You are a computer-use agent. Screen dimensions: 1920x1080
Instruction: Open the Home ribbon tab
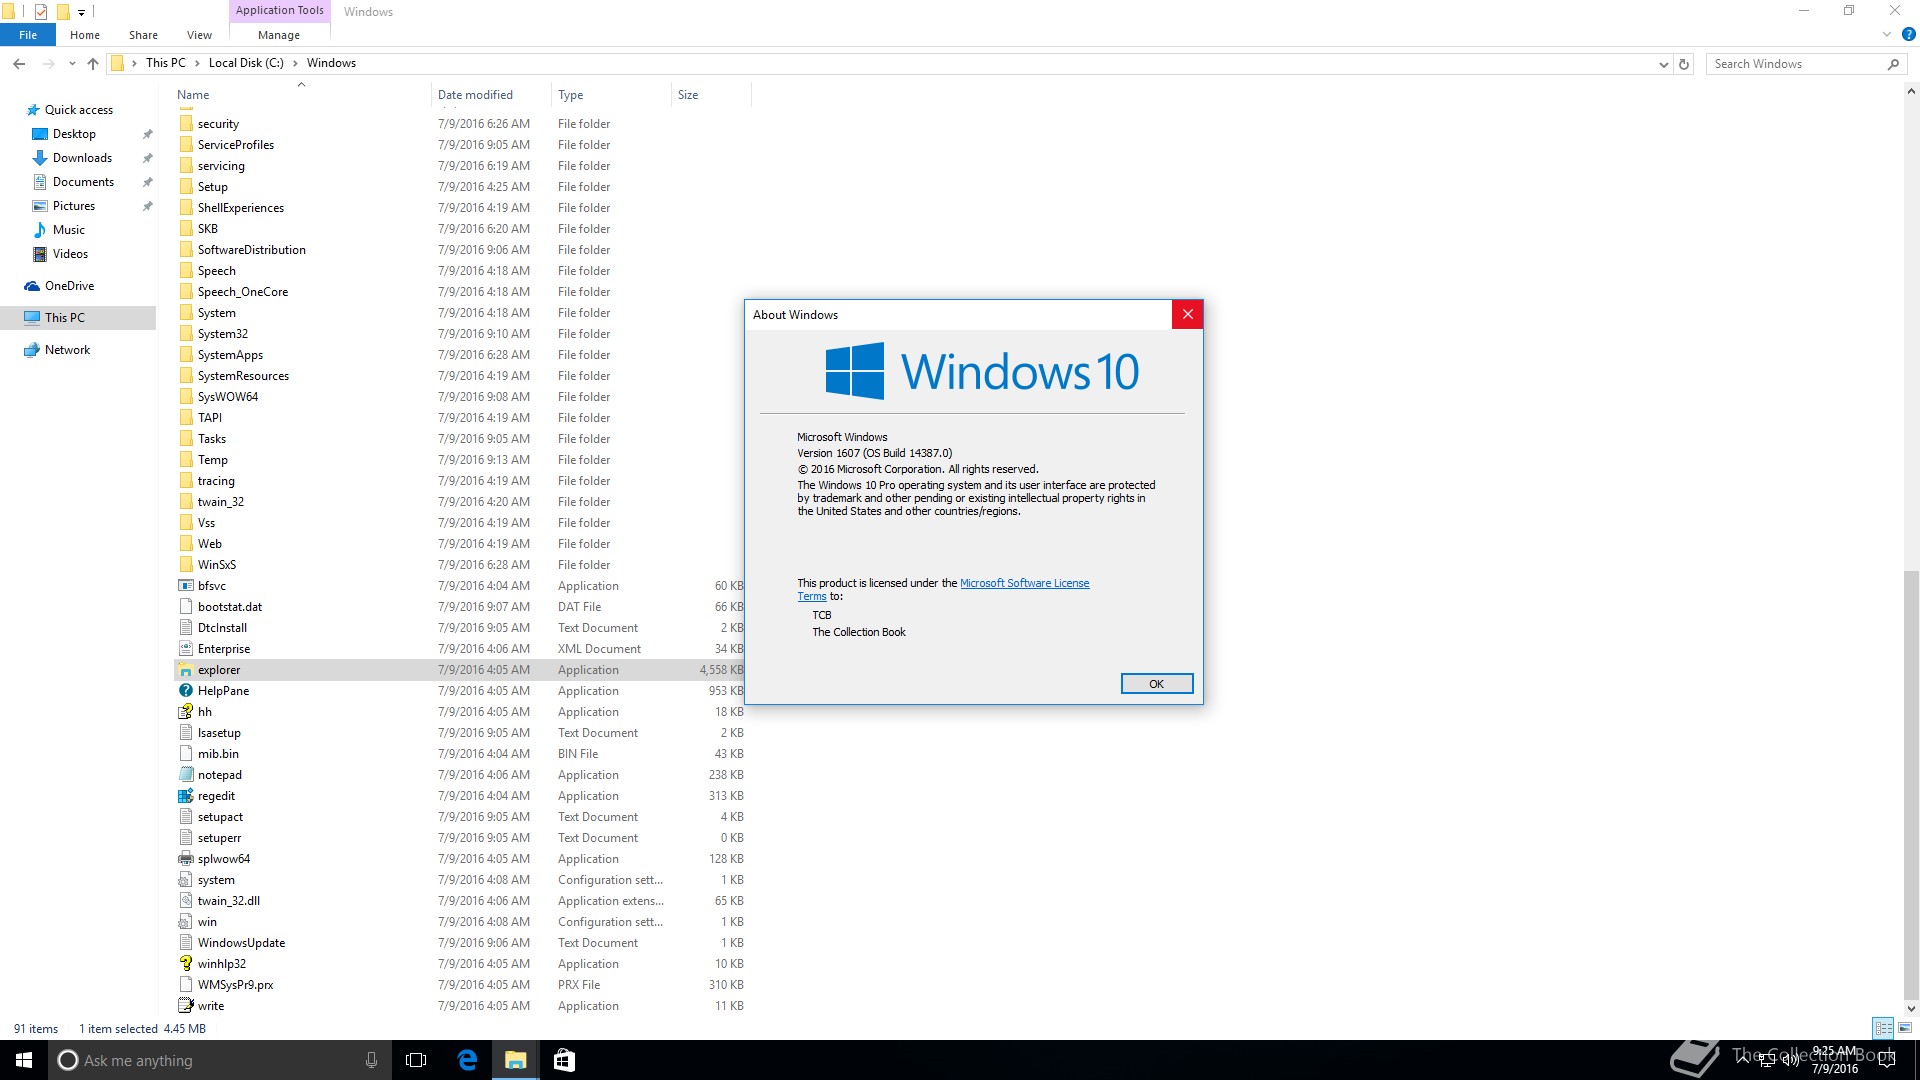point(85,35)
